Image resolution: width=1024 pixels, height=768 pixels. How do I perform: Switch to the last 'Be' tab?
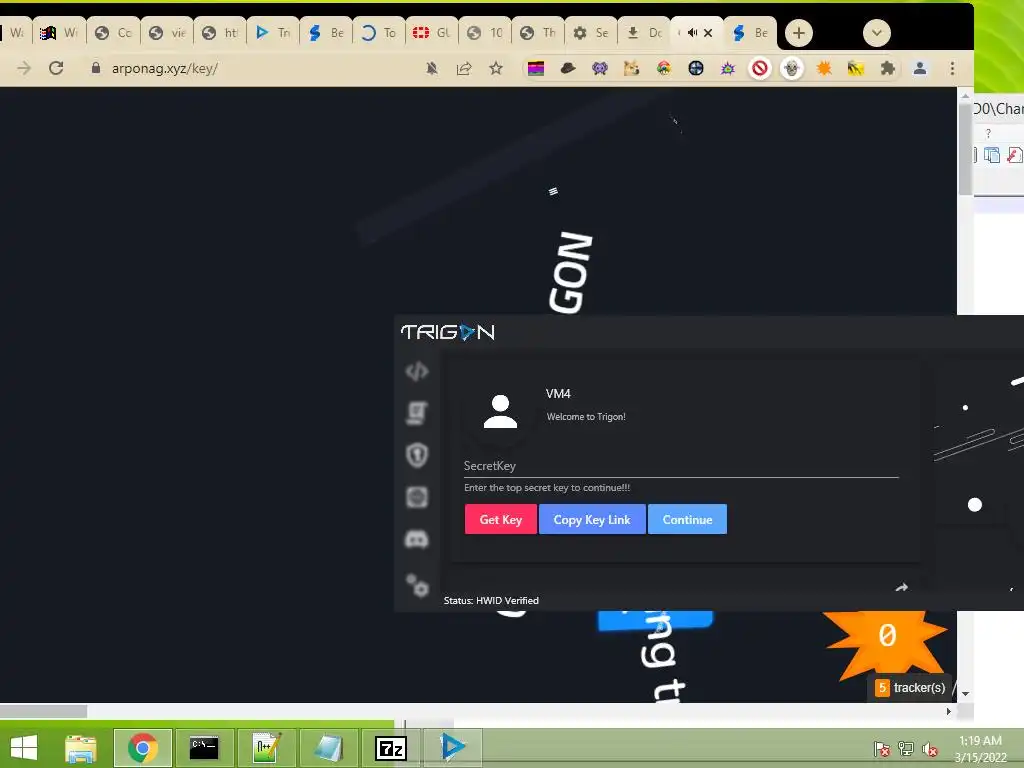750,33
